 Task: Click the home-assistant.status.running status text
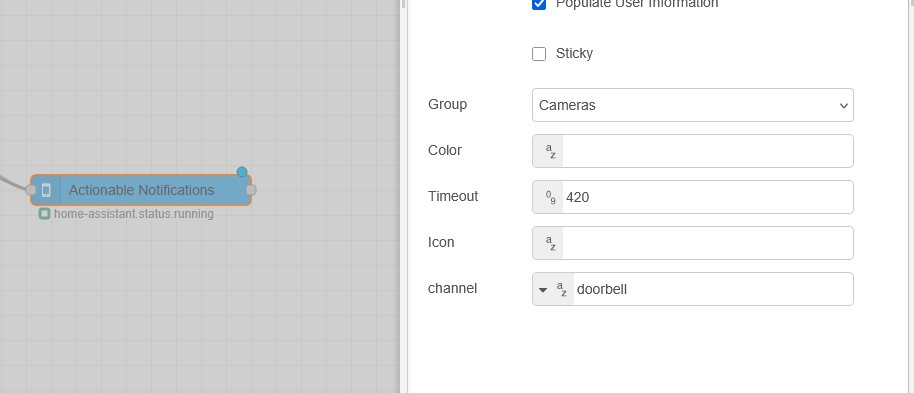pyautogui.click(x=133, y=214)
